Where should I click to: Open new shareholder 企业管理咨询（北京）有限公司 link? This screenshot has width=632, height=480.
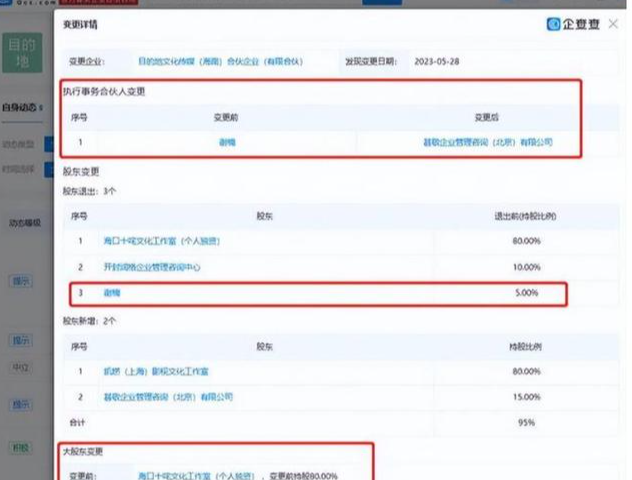click(168, 397)
